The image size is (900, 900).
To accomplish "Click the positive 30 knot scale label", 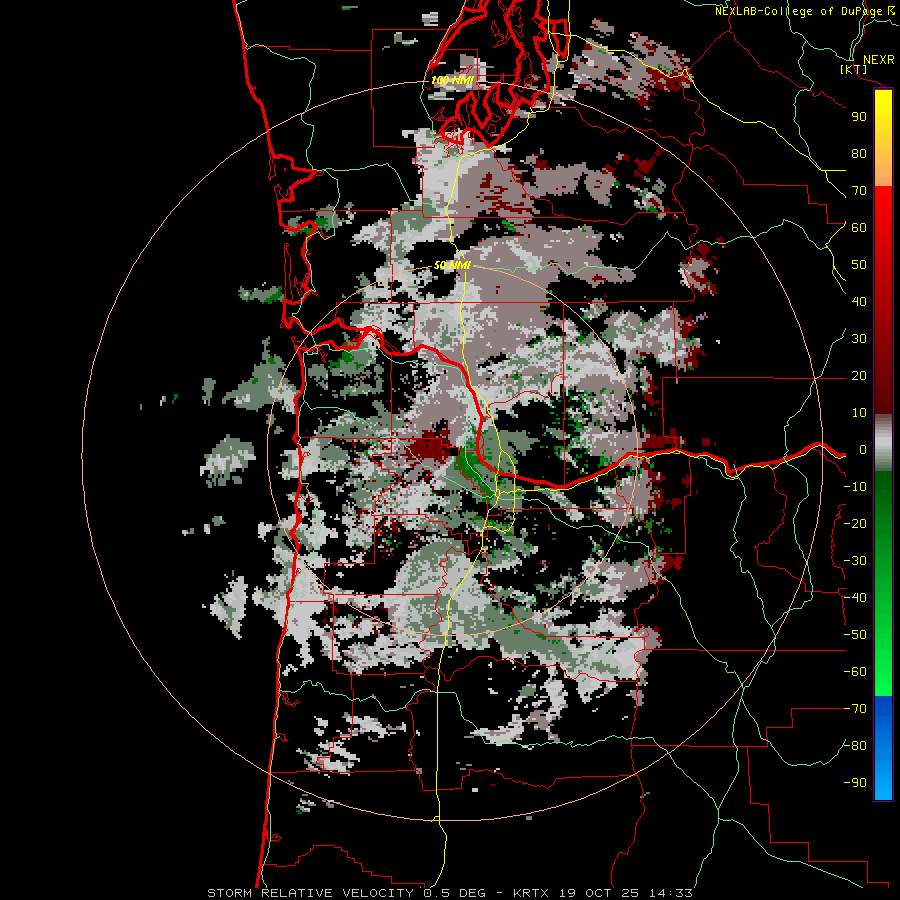I will point(859,339).
